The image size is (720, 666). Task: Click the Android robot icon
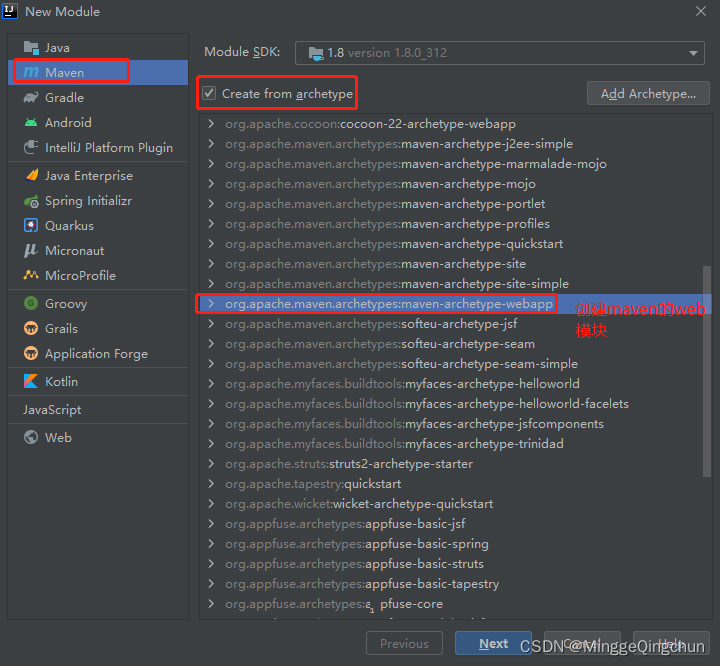[31, 122]
